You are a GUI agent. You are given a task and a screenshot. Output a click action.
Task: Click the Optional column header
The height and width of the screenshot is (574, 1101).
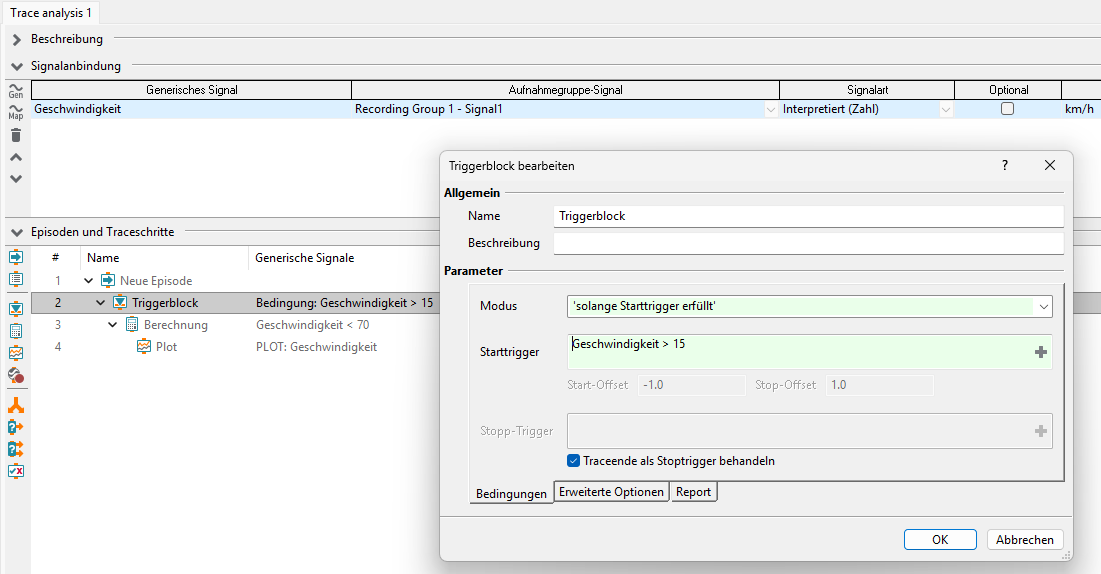click(x=1008, y=90)
